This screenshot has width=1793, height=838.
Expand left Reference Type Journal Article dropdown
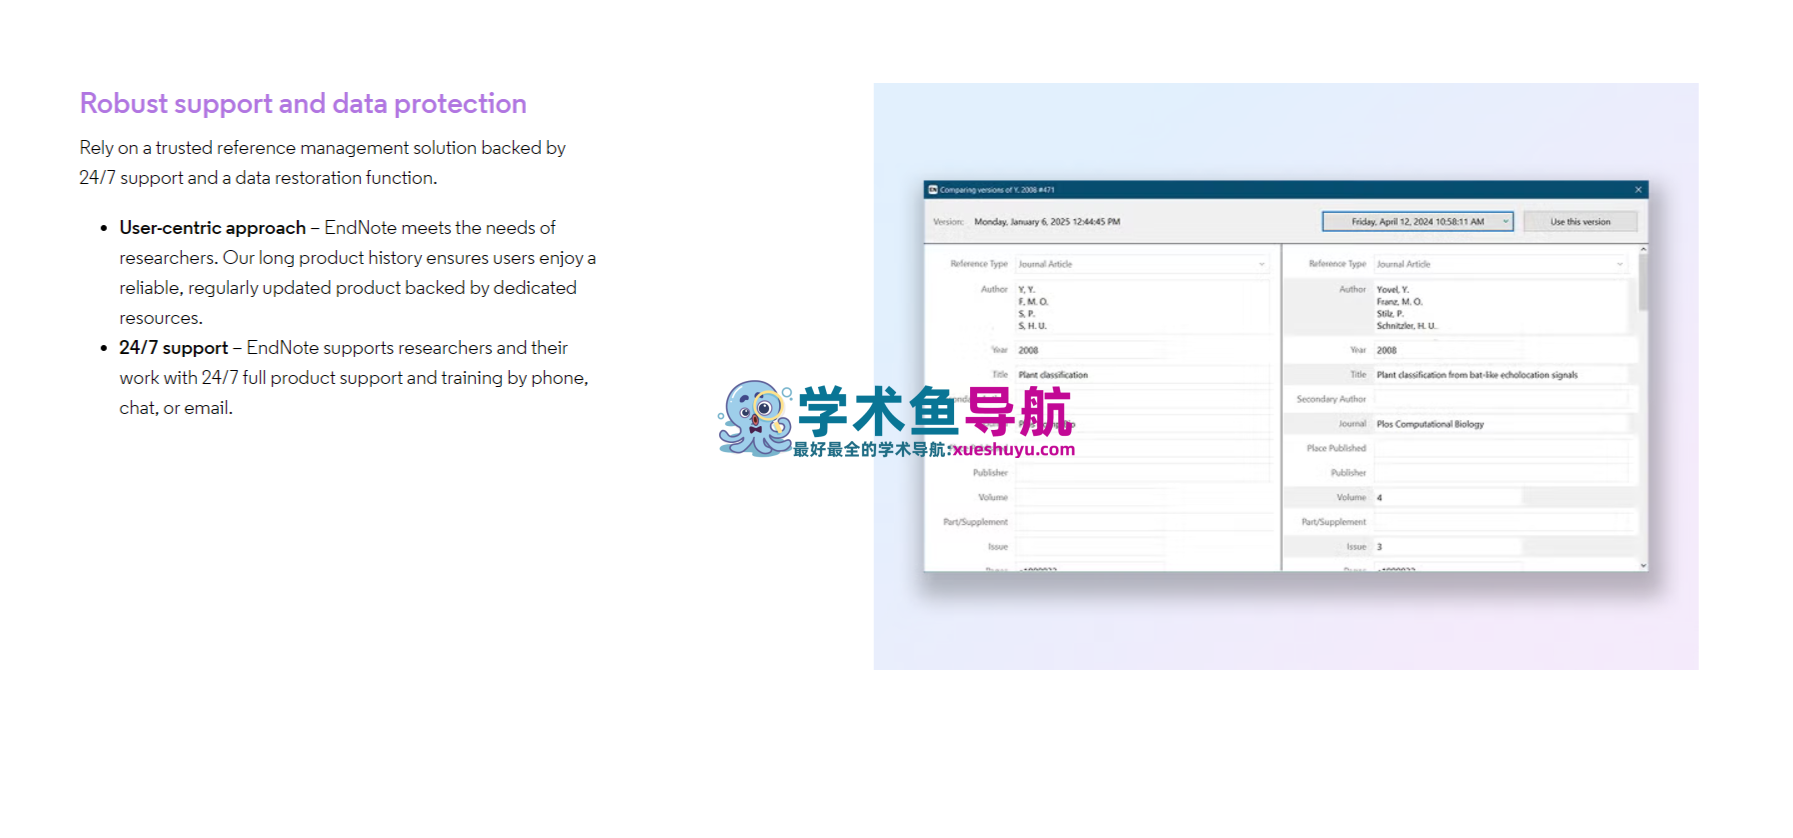pos(1261,264)
